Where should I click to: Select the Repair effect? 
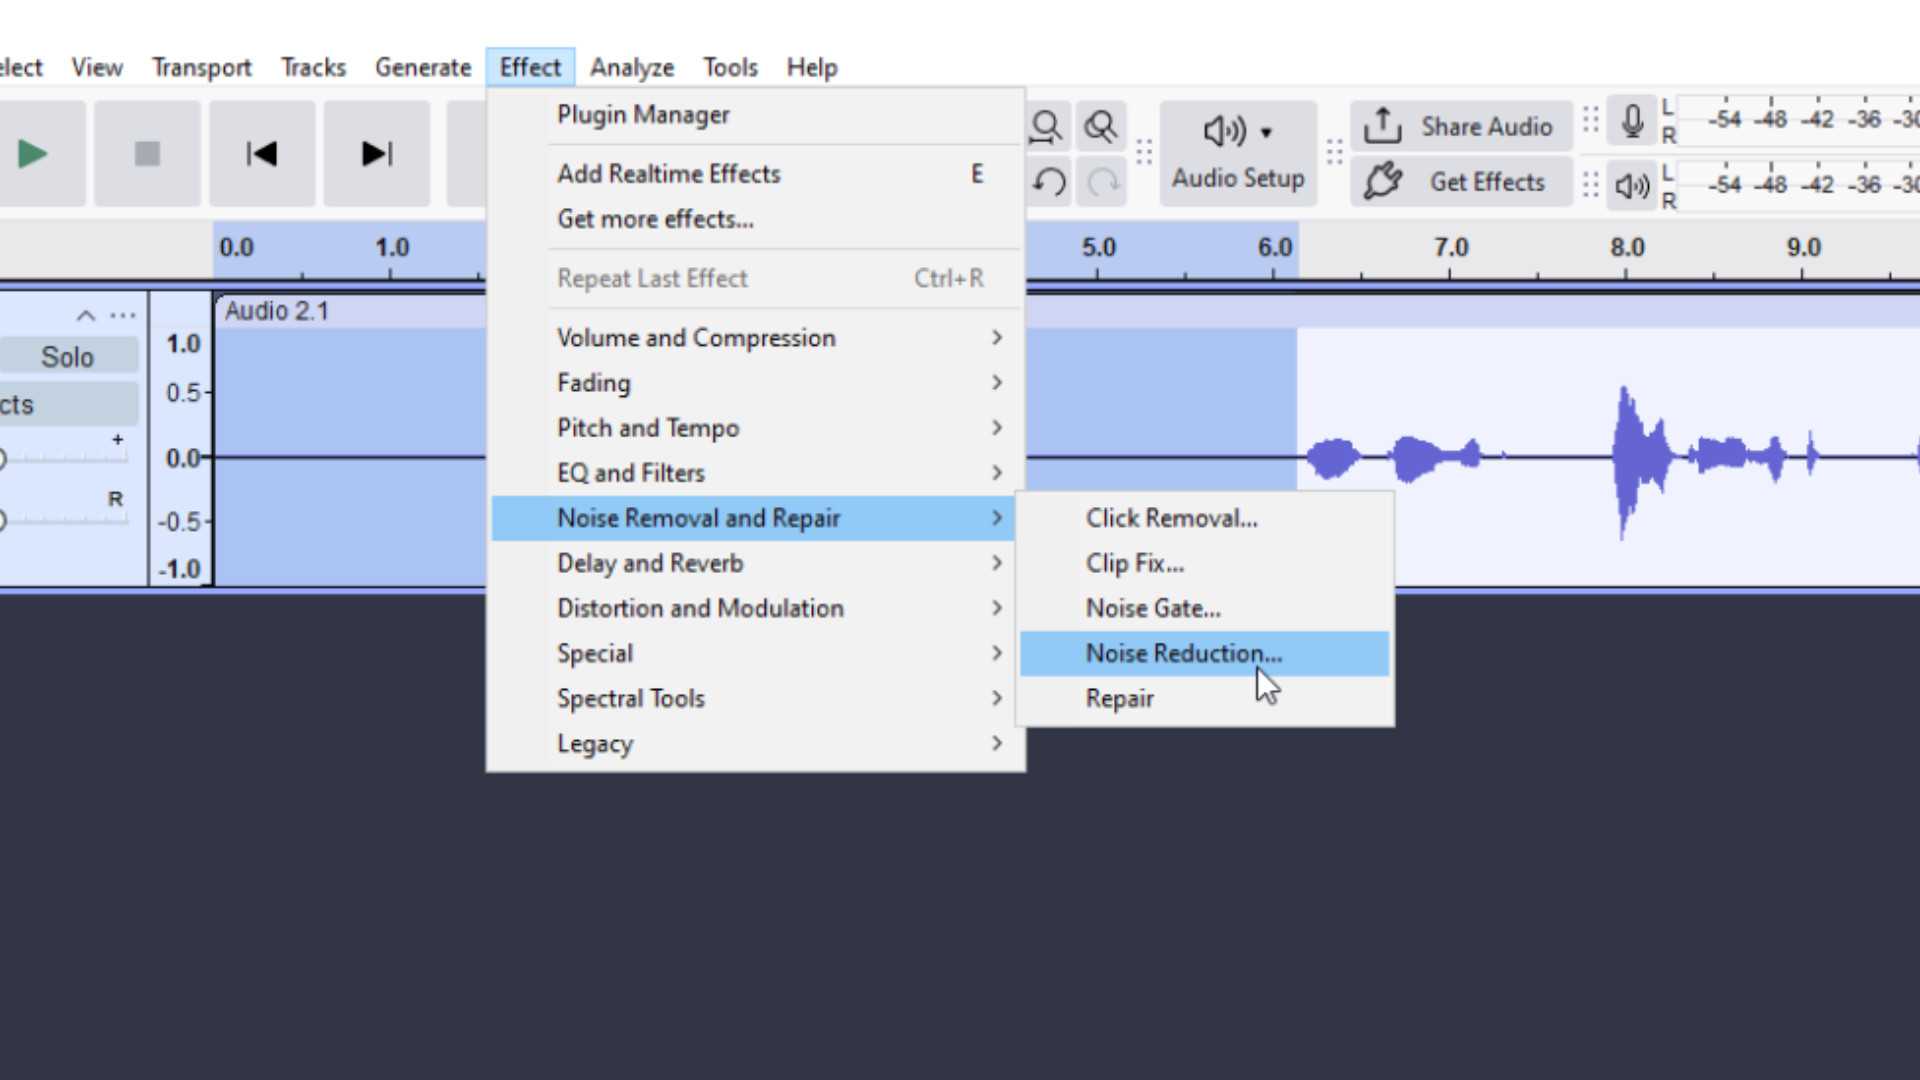coord(1205,698)
